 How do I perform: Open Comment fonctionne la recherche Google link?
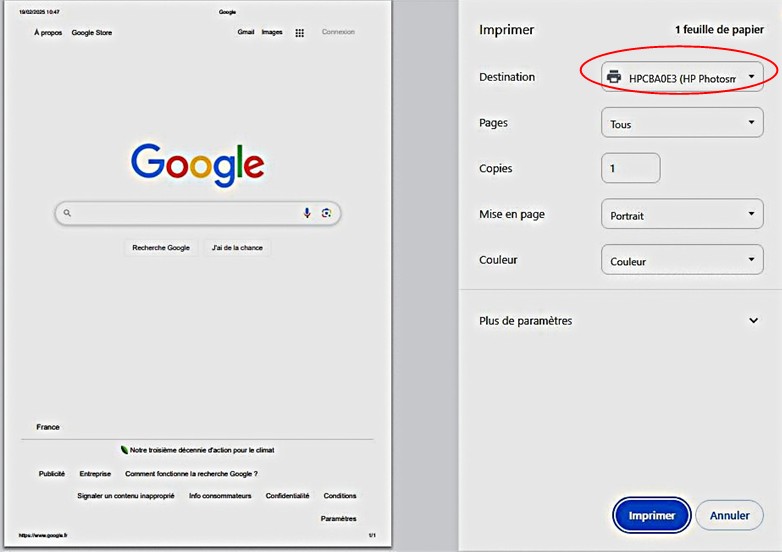click(x=192, y=474)
